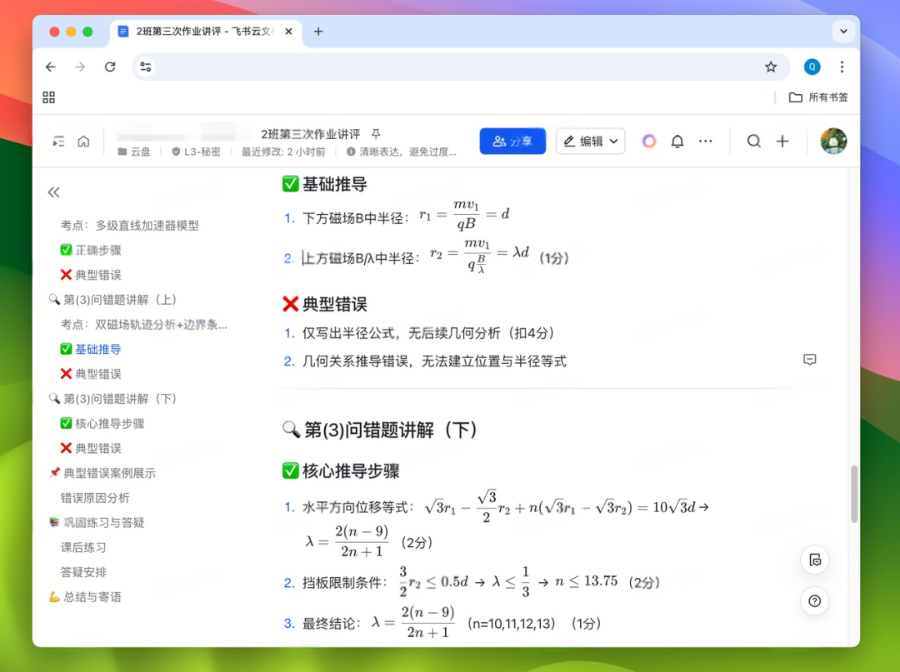Create a new document with plus
Screen dimensions: 900x672
click(x=782, y=141)
